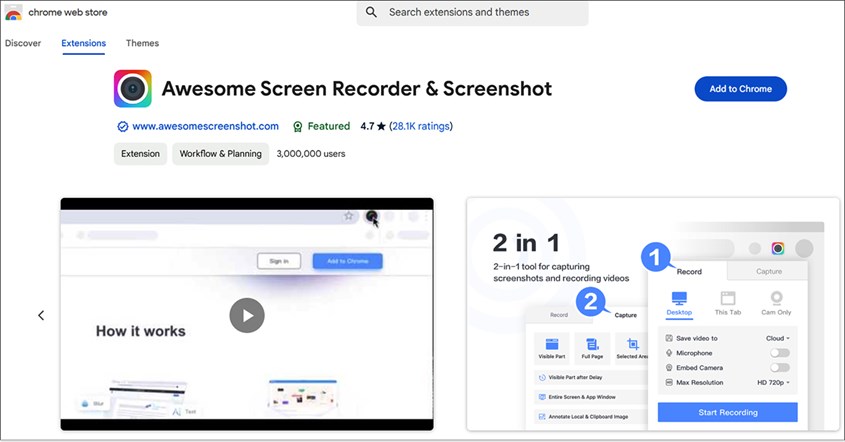Play the How it works video
Viewport: 845px width, 442px height.
point(247,315)
